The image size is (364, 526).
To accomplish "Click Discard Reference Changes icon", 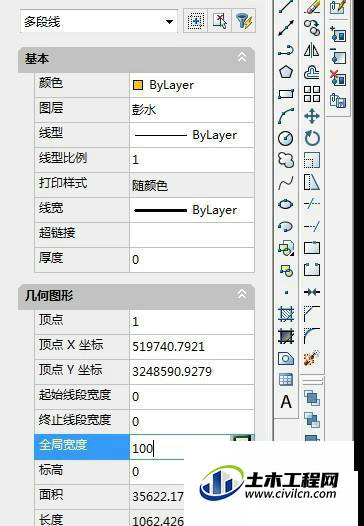I will coord(338,78).
